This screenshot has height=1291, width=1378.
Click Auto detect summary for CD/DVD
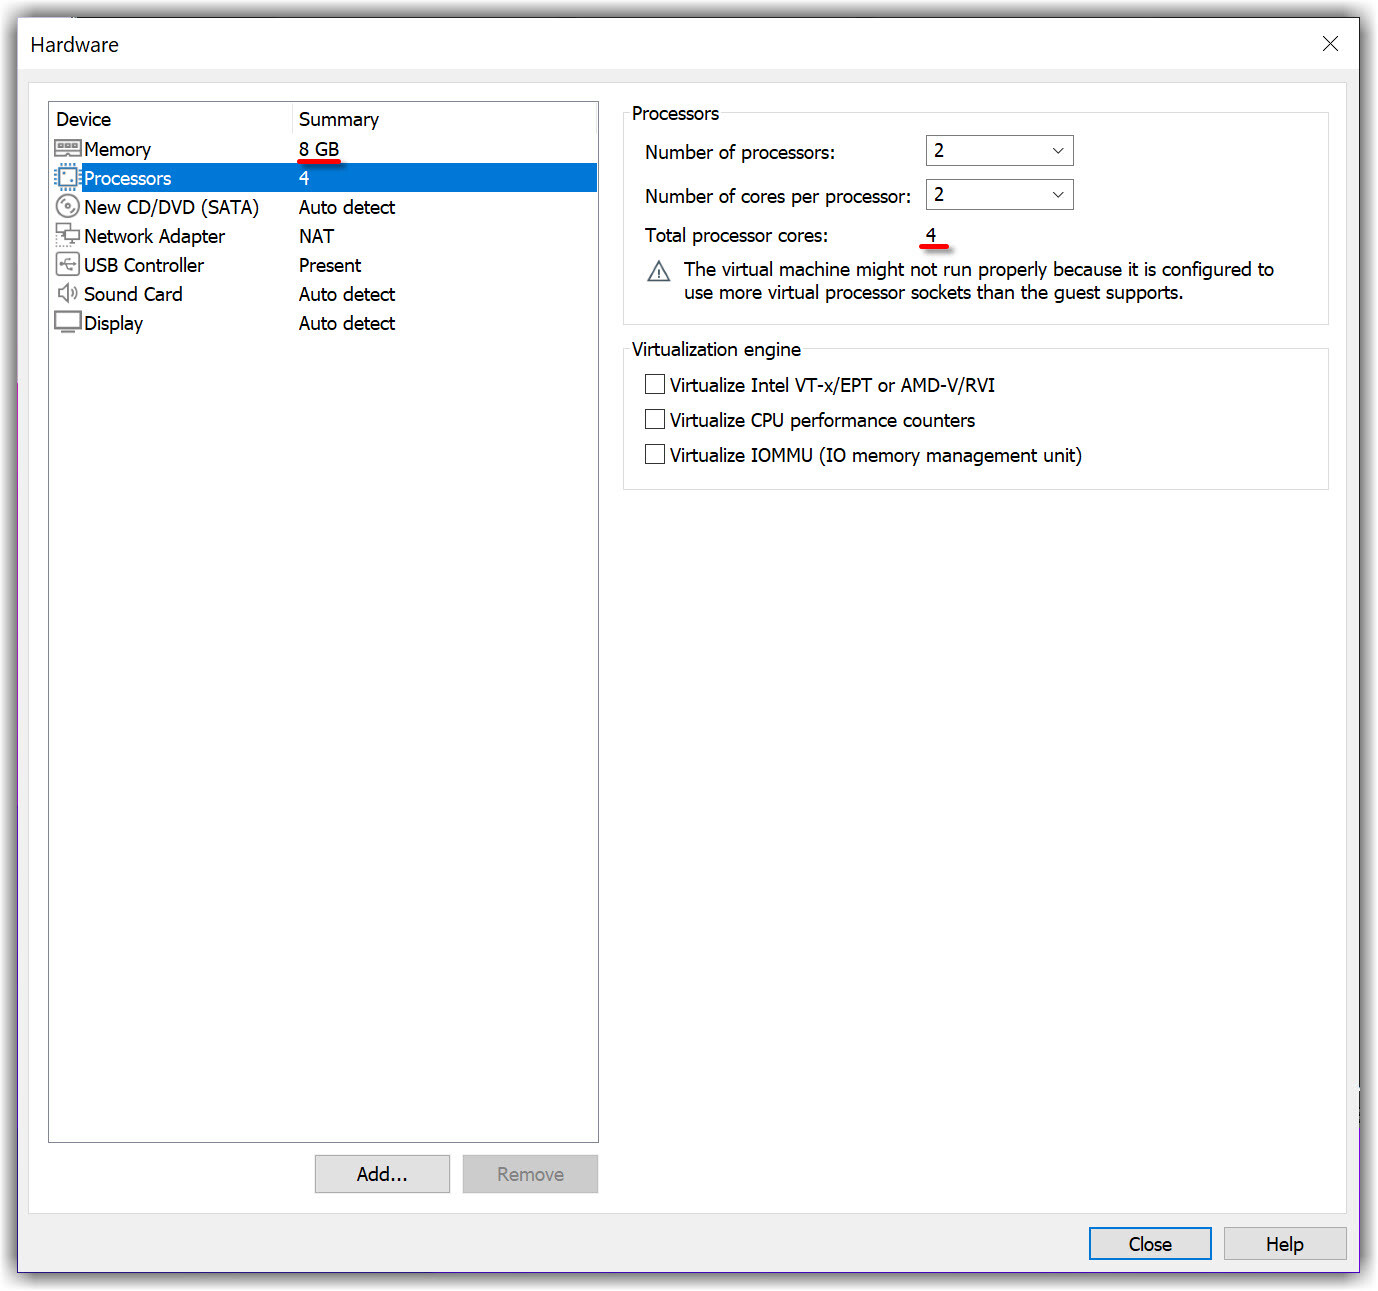(347, 208)
